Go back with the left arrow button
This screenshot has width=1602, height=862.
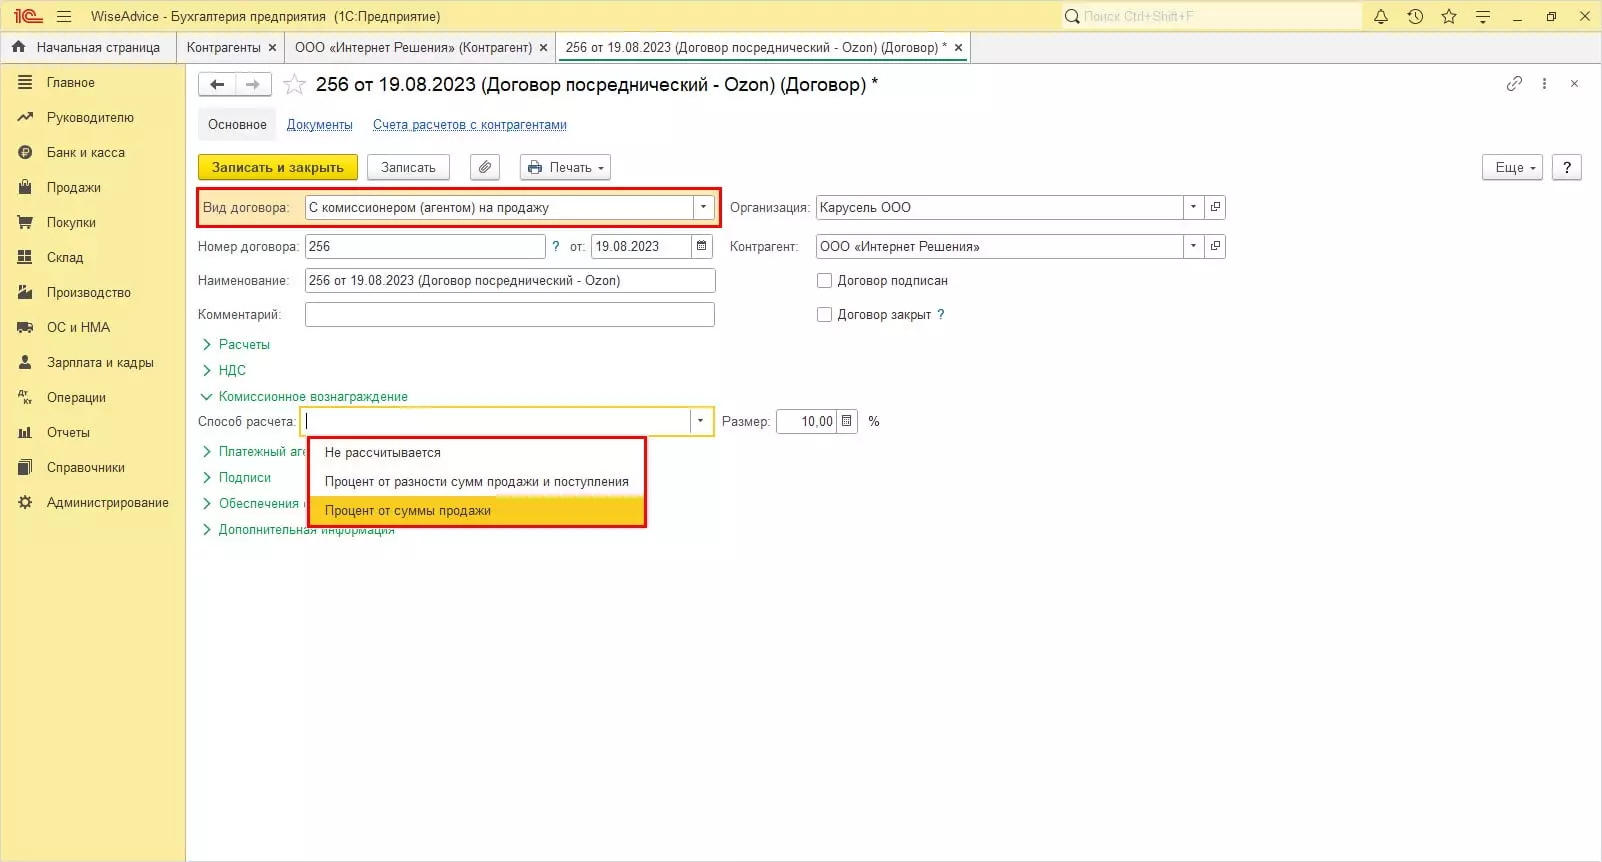click(x=217, y=85)
